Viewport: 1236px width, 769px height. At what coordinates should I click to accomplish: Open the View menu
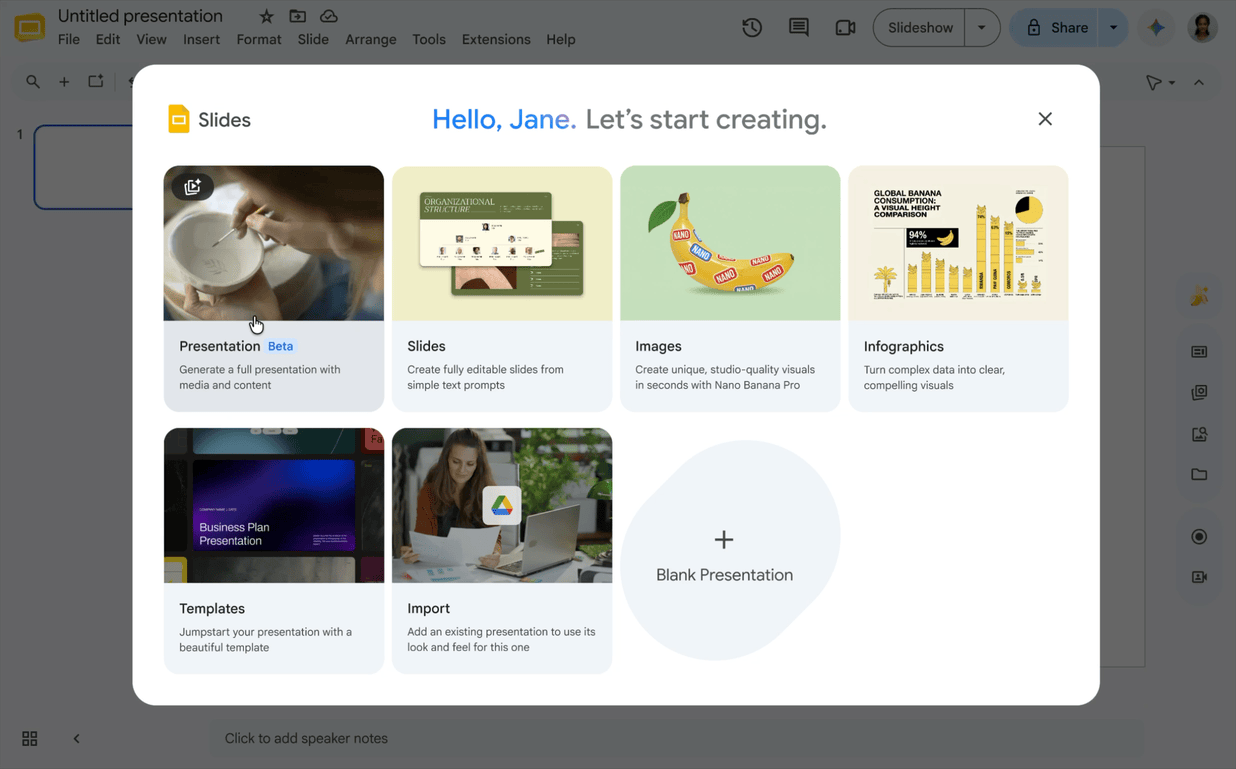[x=151, y=40]
